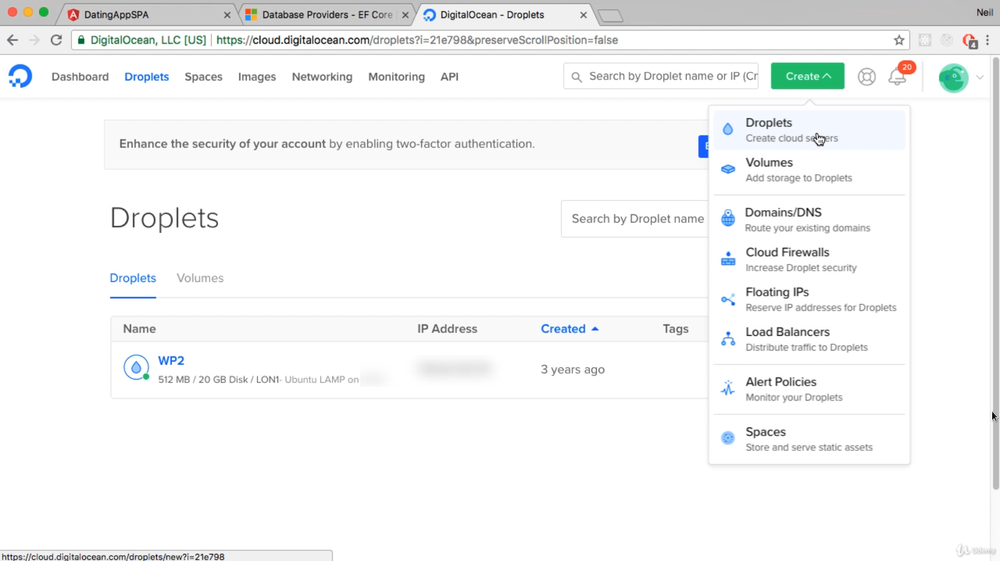The image size is (1000, 561).
Task: Click the Droplets water drop menu icon
Action: tap(728, 129)
